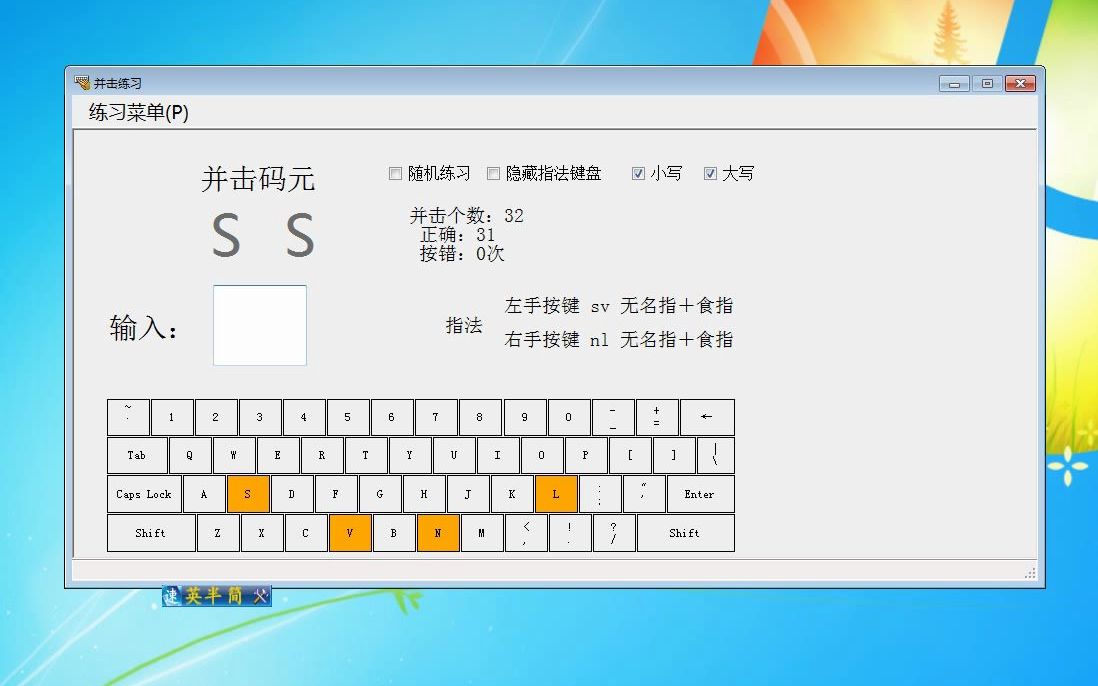
Task: Enable 随机练习 random practice mode
Action: (x=396, y=173)
